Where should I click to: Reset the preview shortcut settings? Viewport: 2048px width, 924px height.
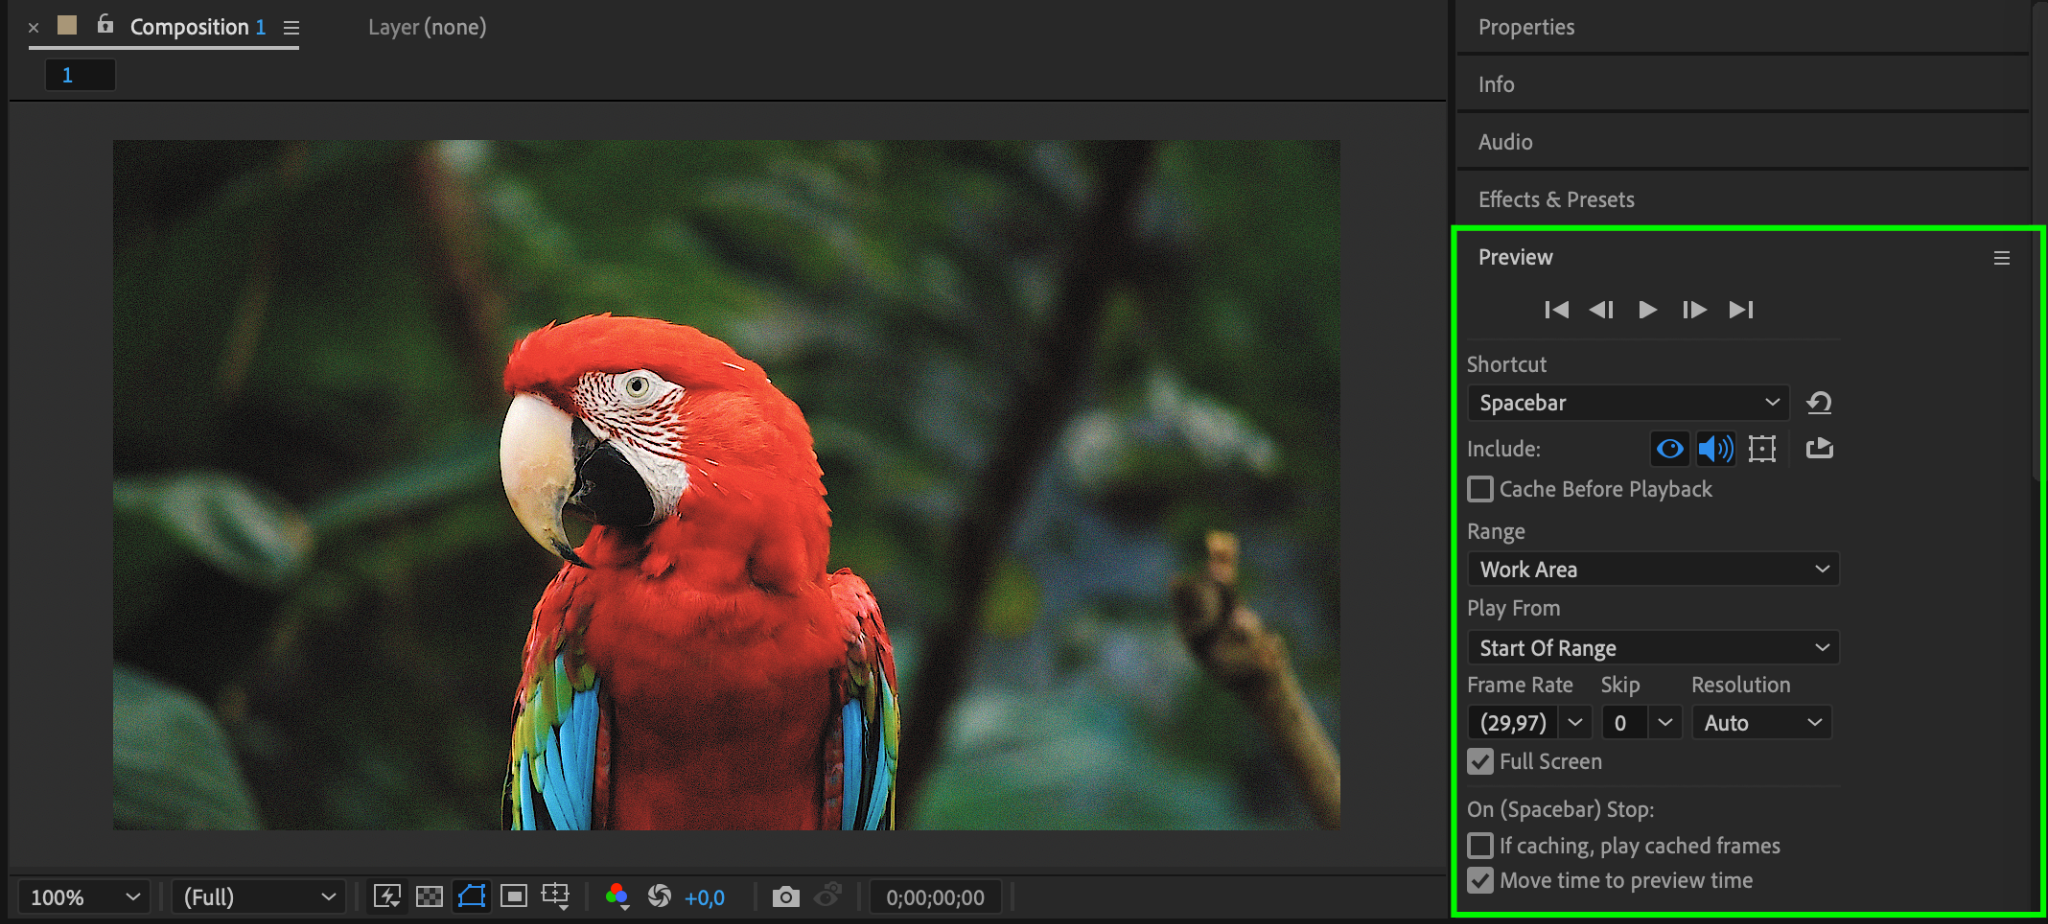(1819, 403)
